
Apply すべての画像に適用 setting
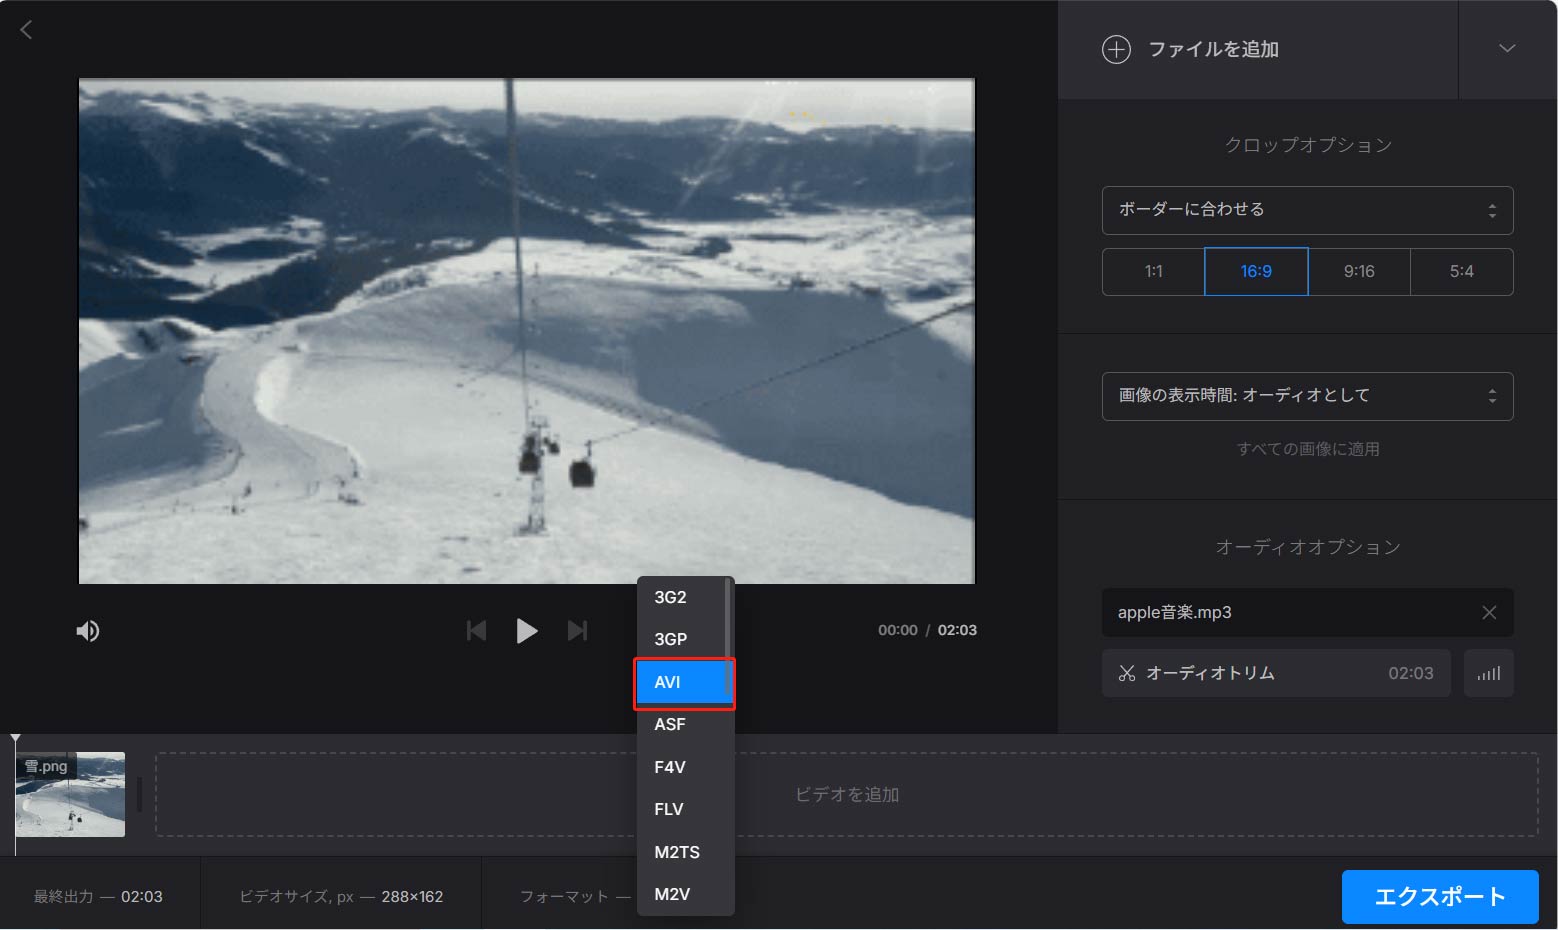(x=1307, y=448)
